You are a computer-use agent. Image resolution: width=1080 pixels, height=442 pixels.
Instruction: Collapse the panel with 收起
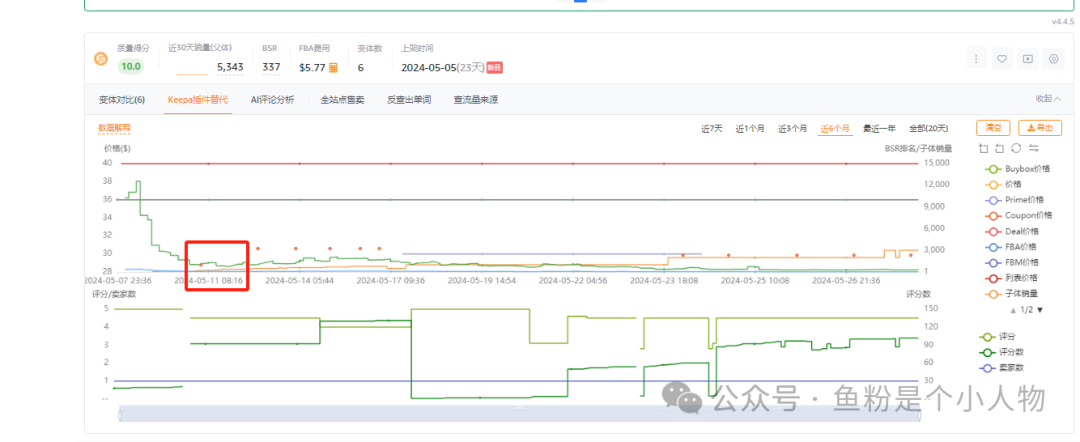1048,98
